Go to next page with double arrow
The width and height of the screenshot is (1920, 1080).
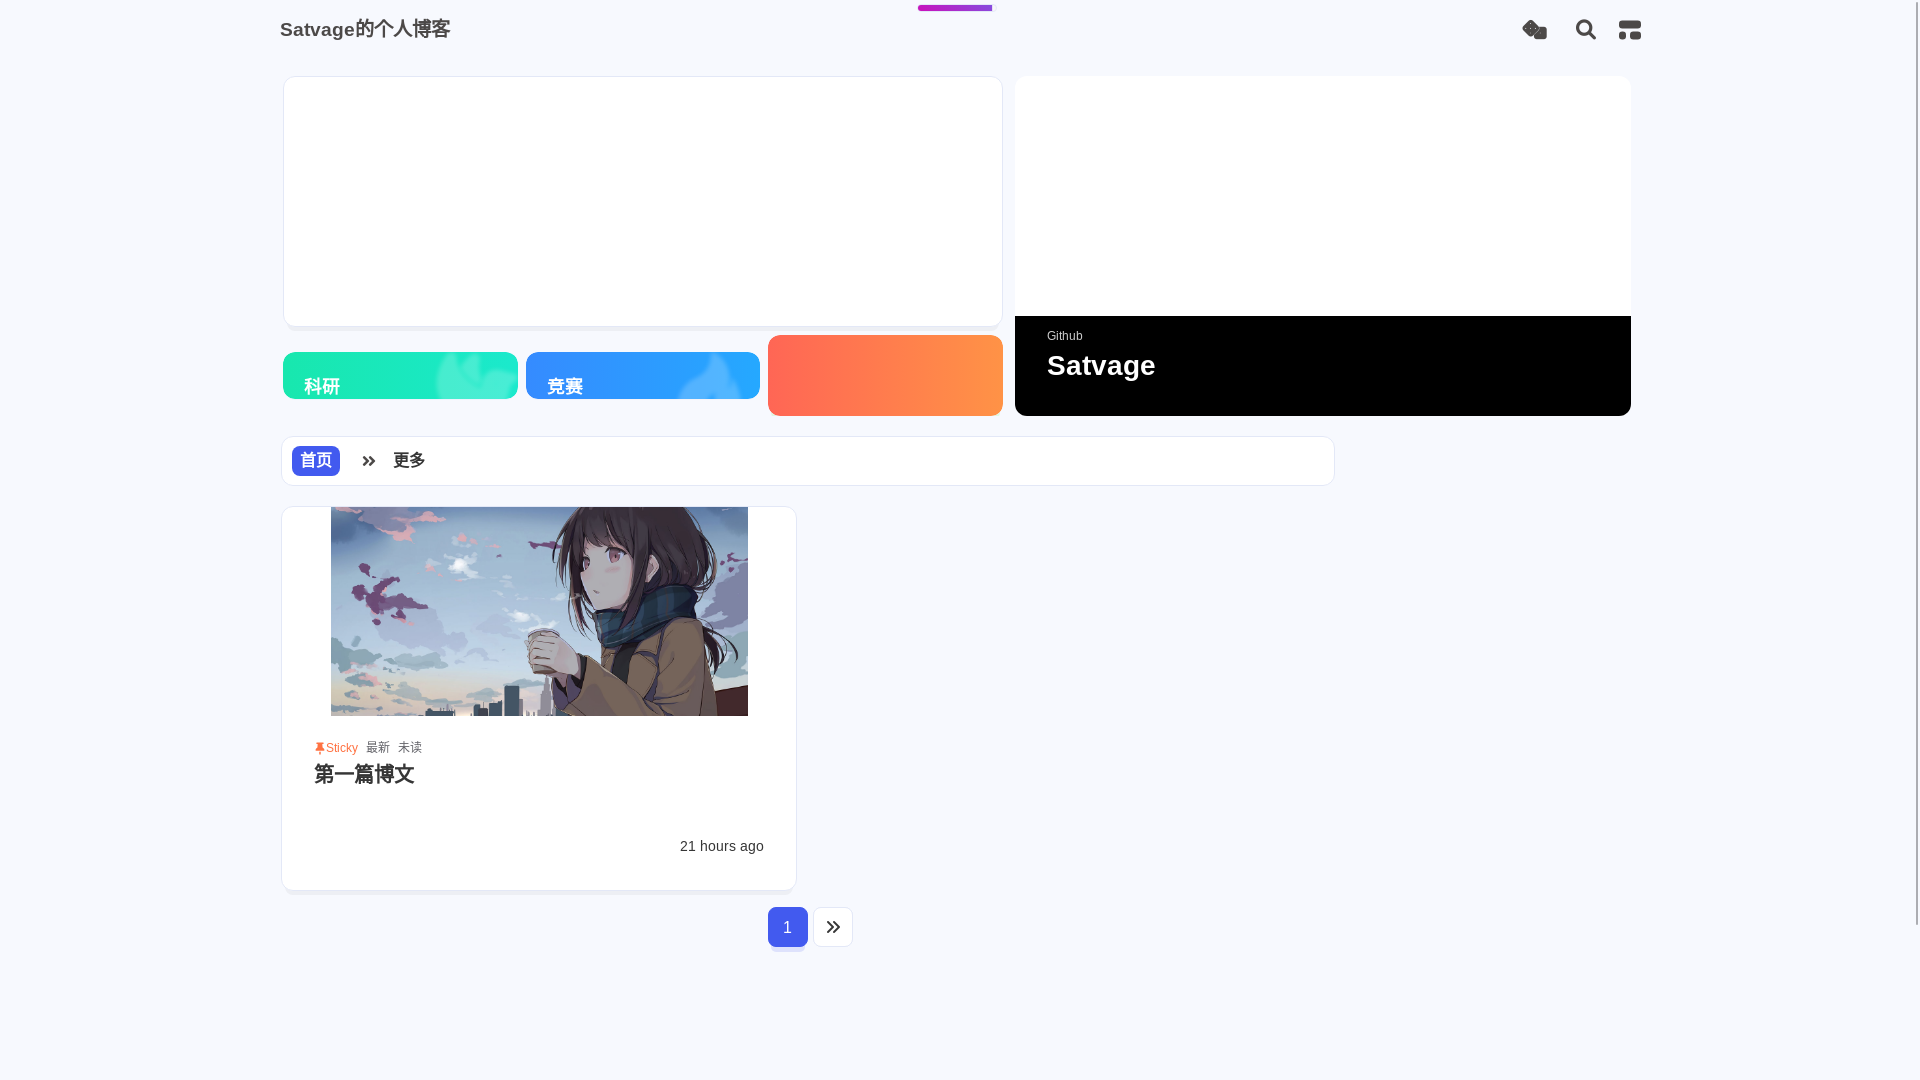coord(833,927)
